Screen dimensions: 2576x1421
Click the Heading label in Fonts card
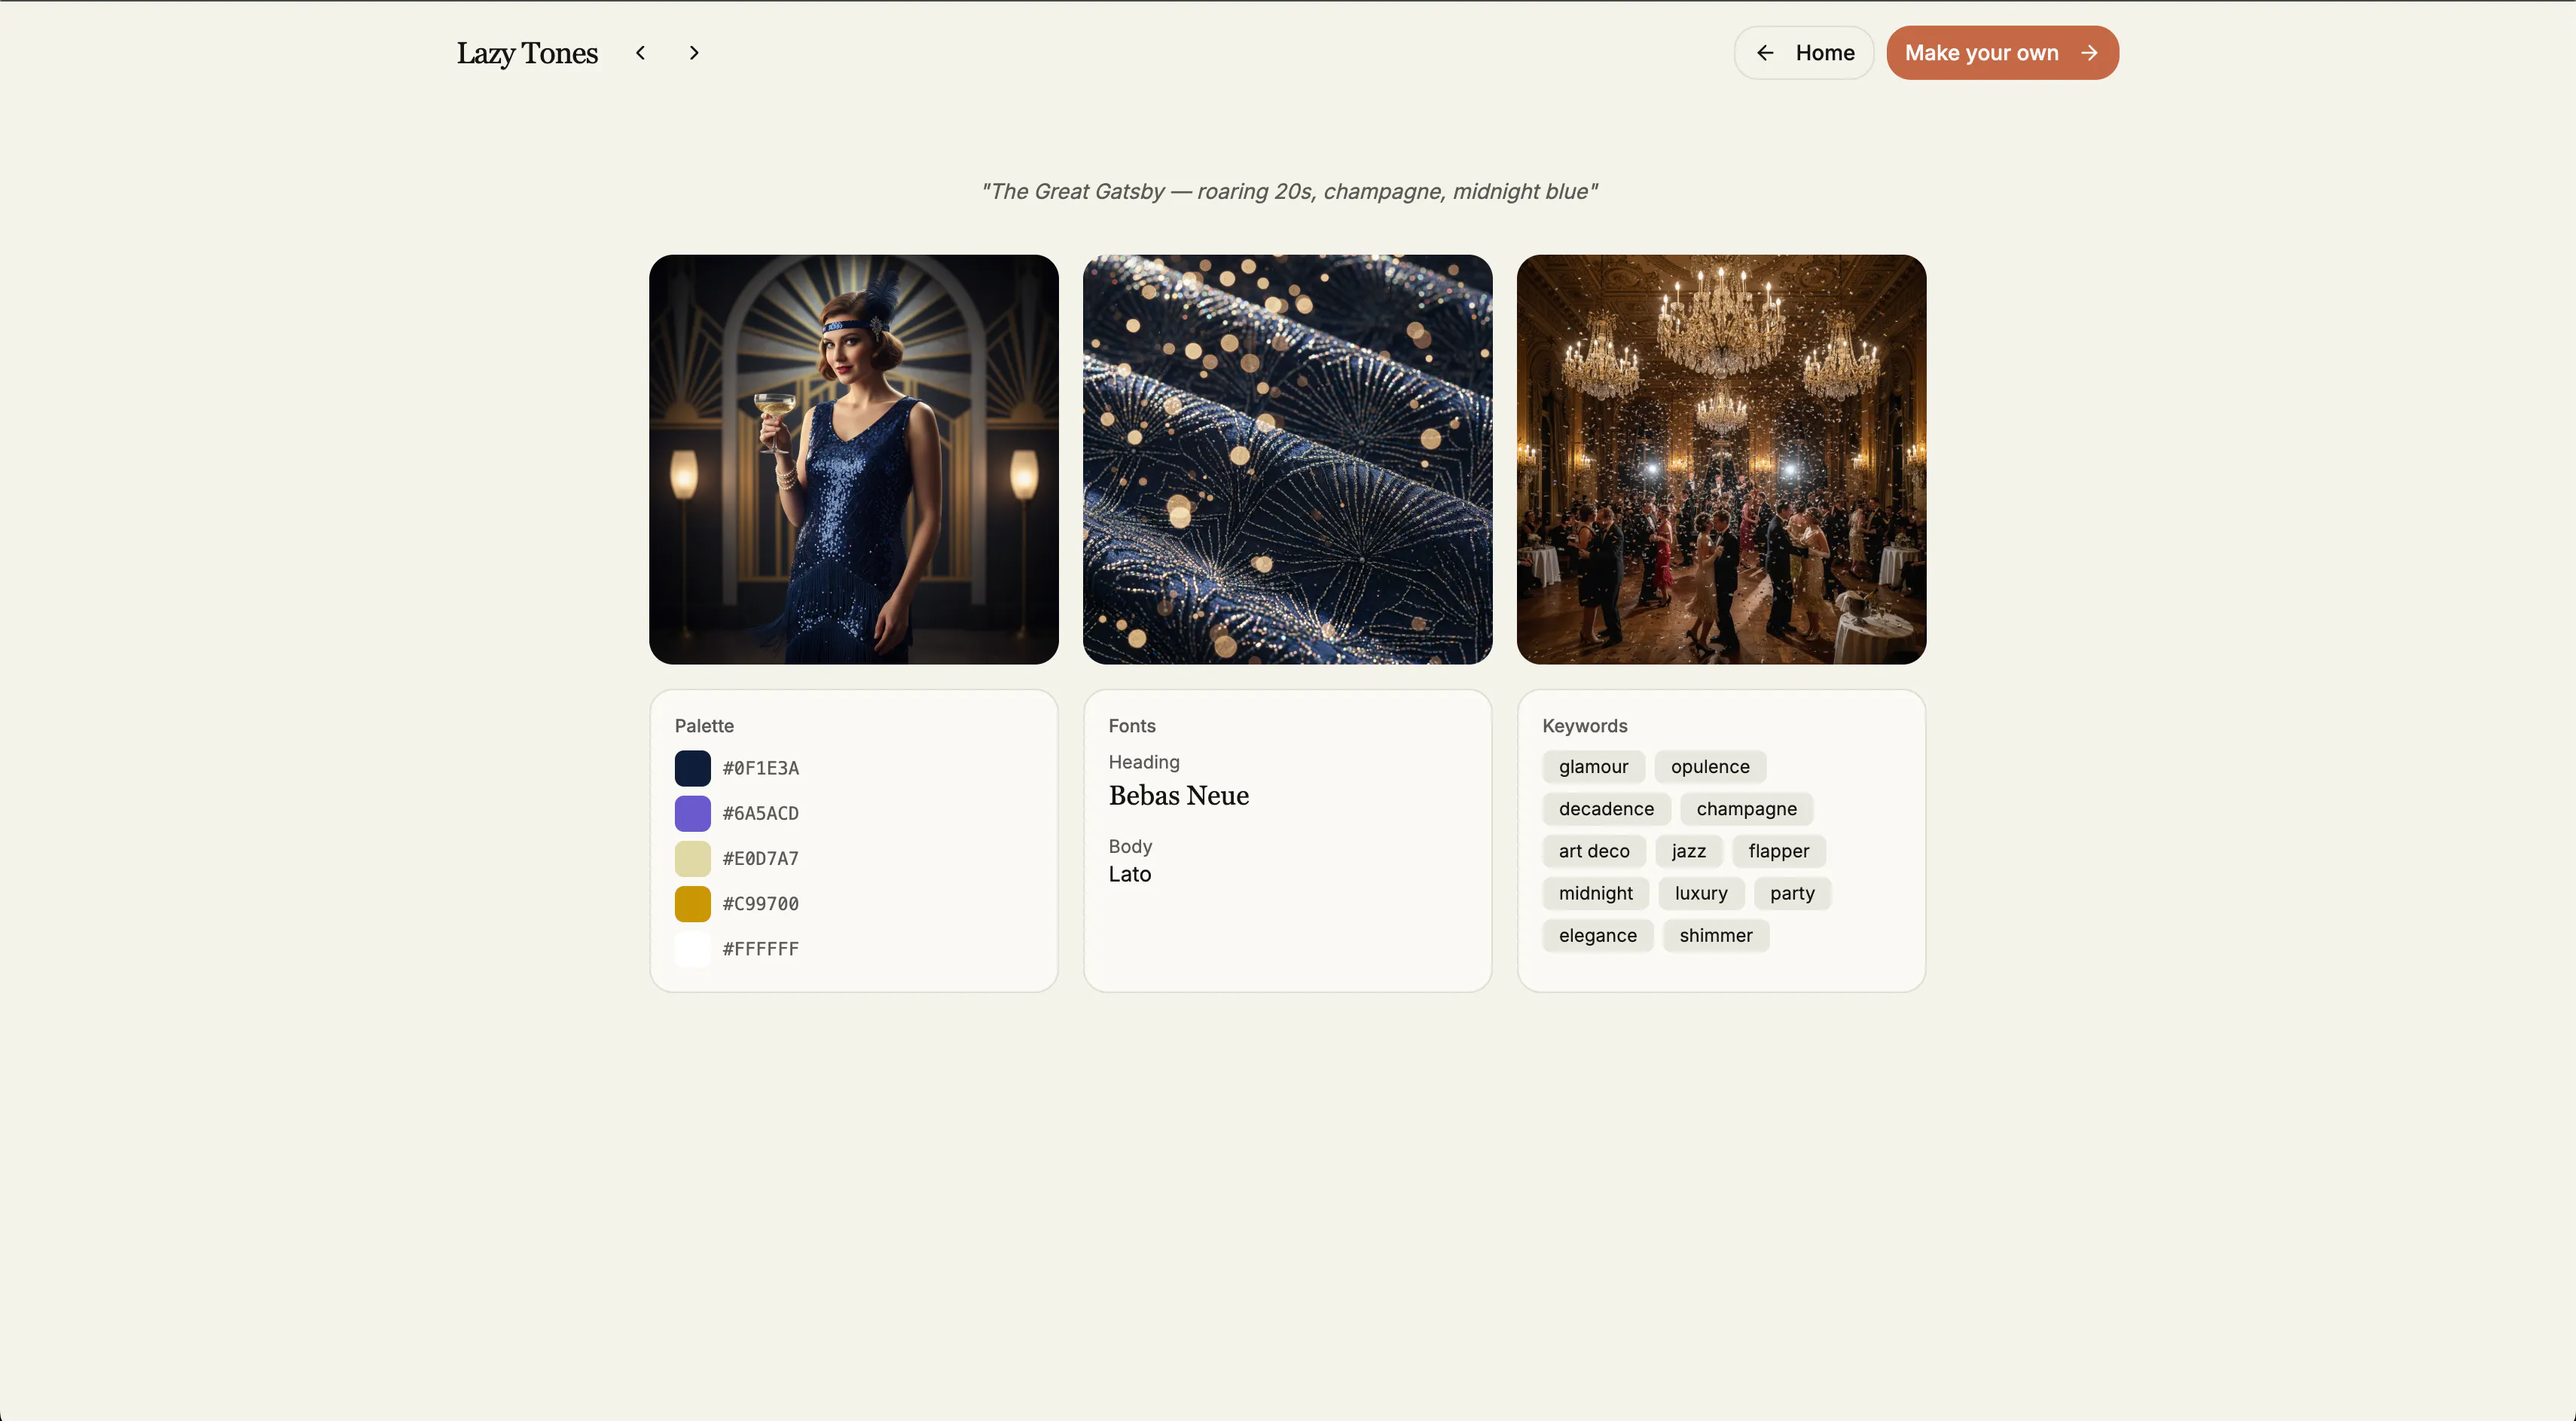point(1144,763)
